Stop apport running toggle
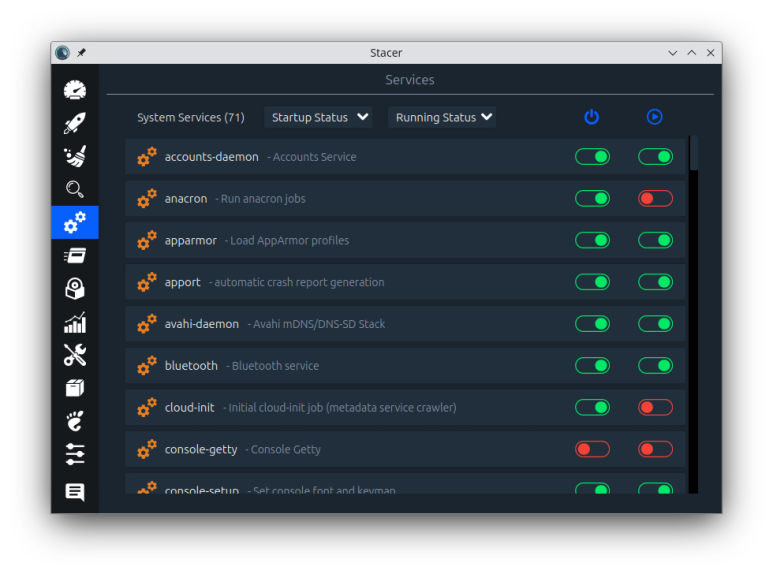Viewport: 773px width, 574px height. click(655, 282)
